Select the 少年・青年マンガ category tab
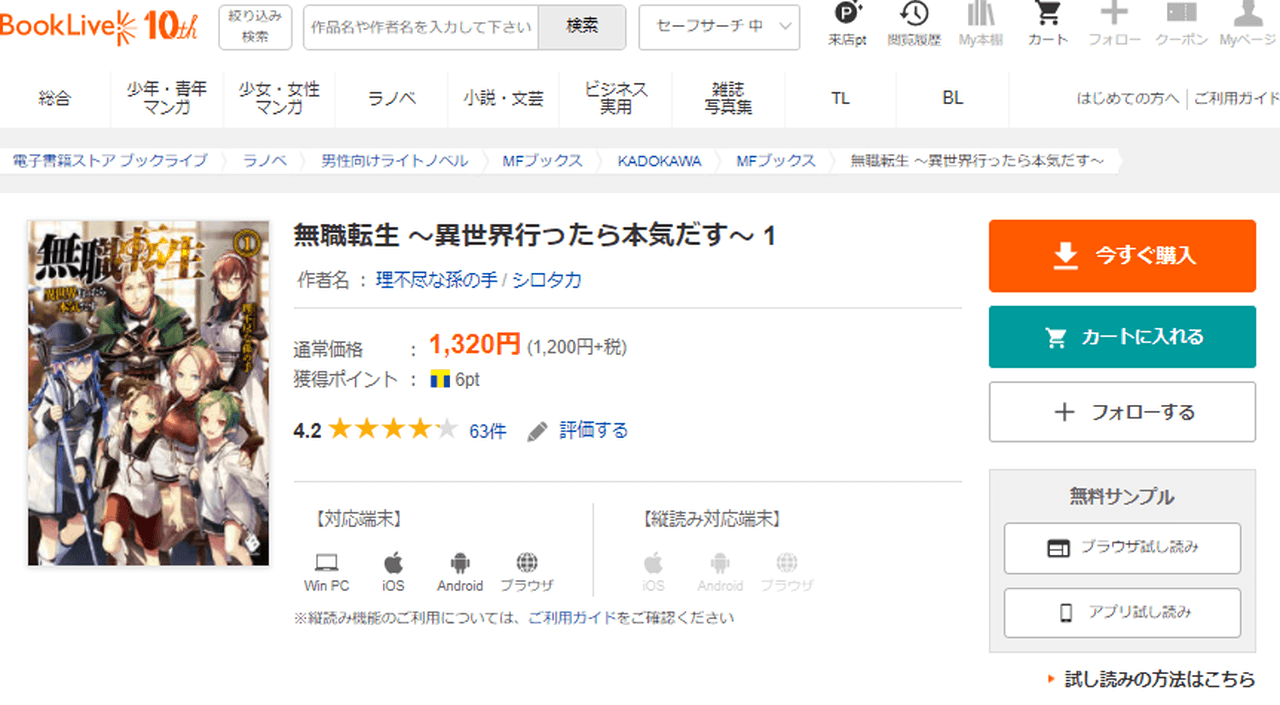This screenshot has width=1280, height=705. (x=167, y=98)
